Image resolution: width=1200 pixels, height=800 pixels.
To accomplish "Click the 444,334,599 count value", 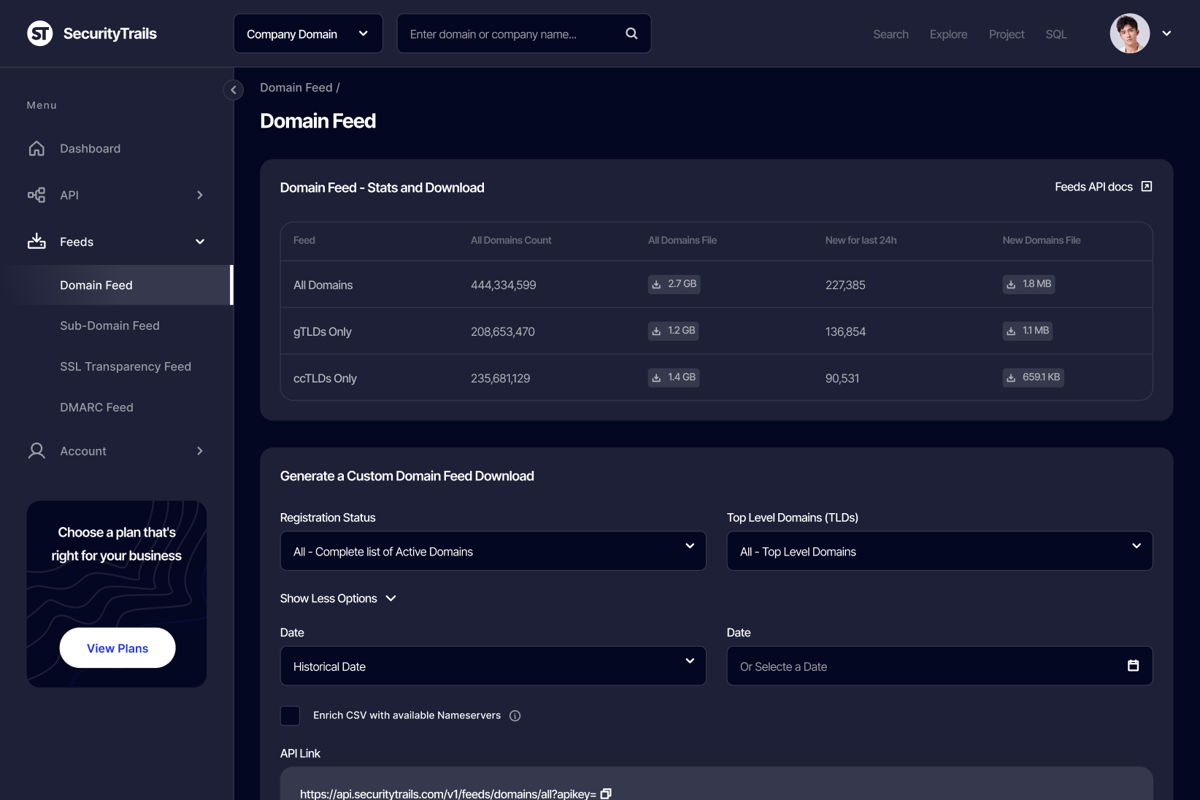I will click(503, 285).
